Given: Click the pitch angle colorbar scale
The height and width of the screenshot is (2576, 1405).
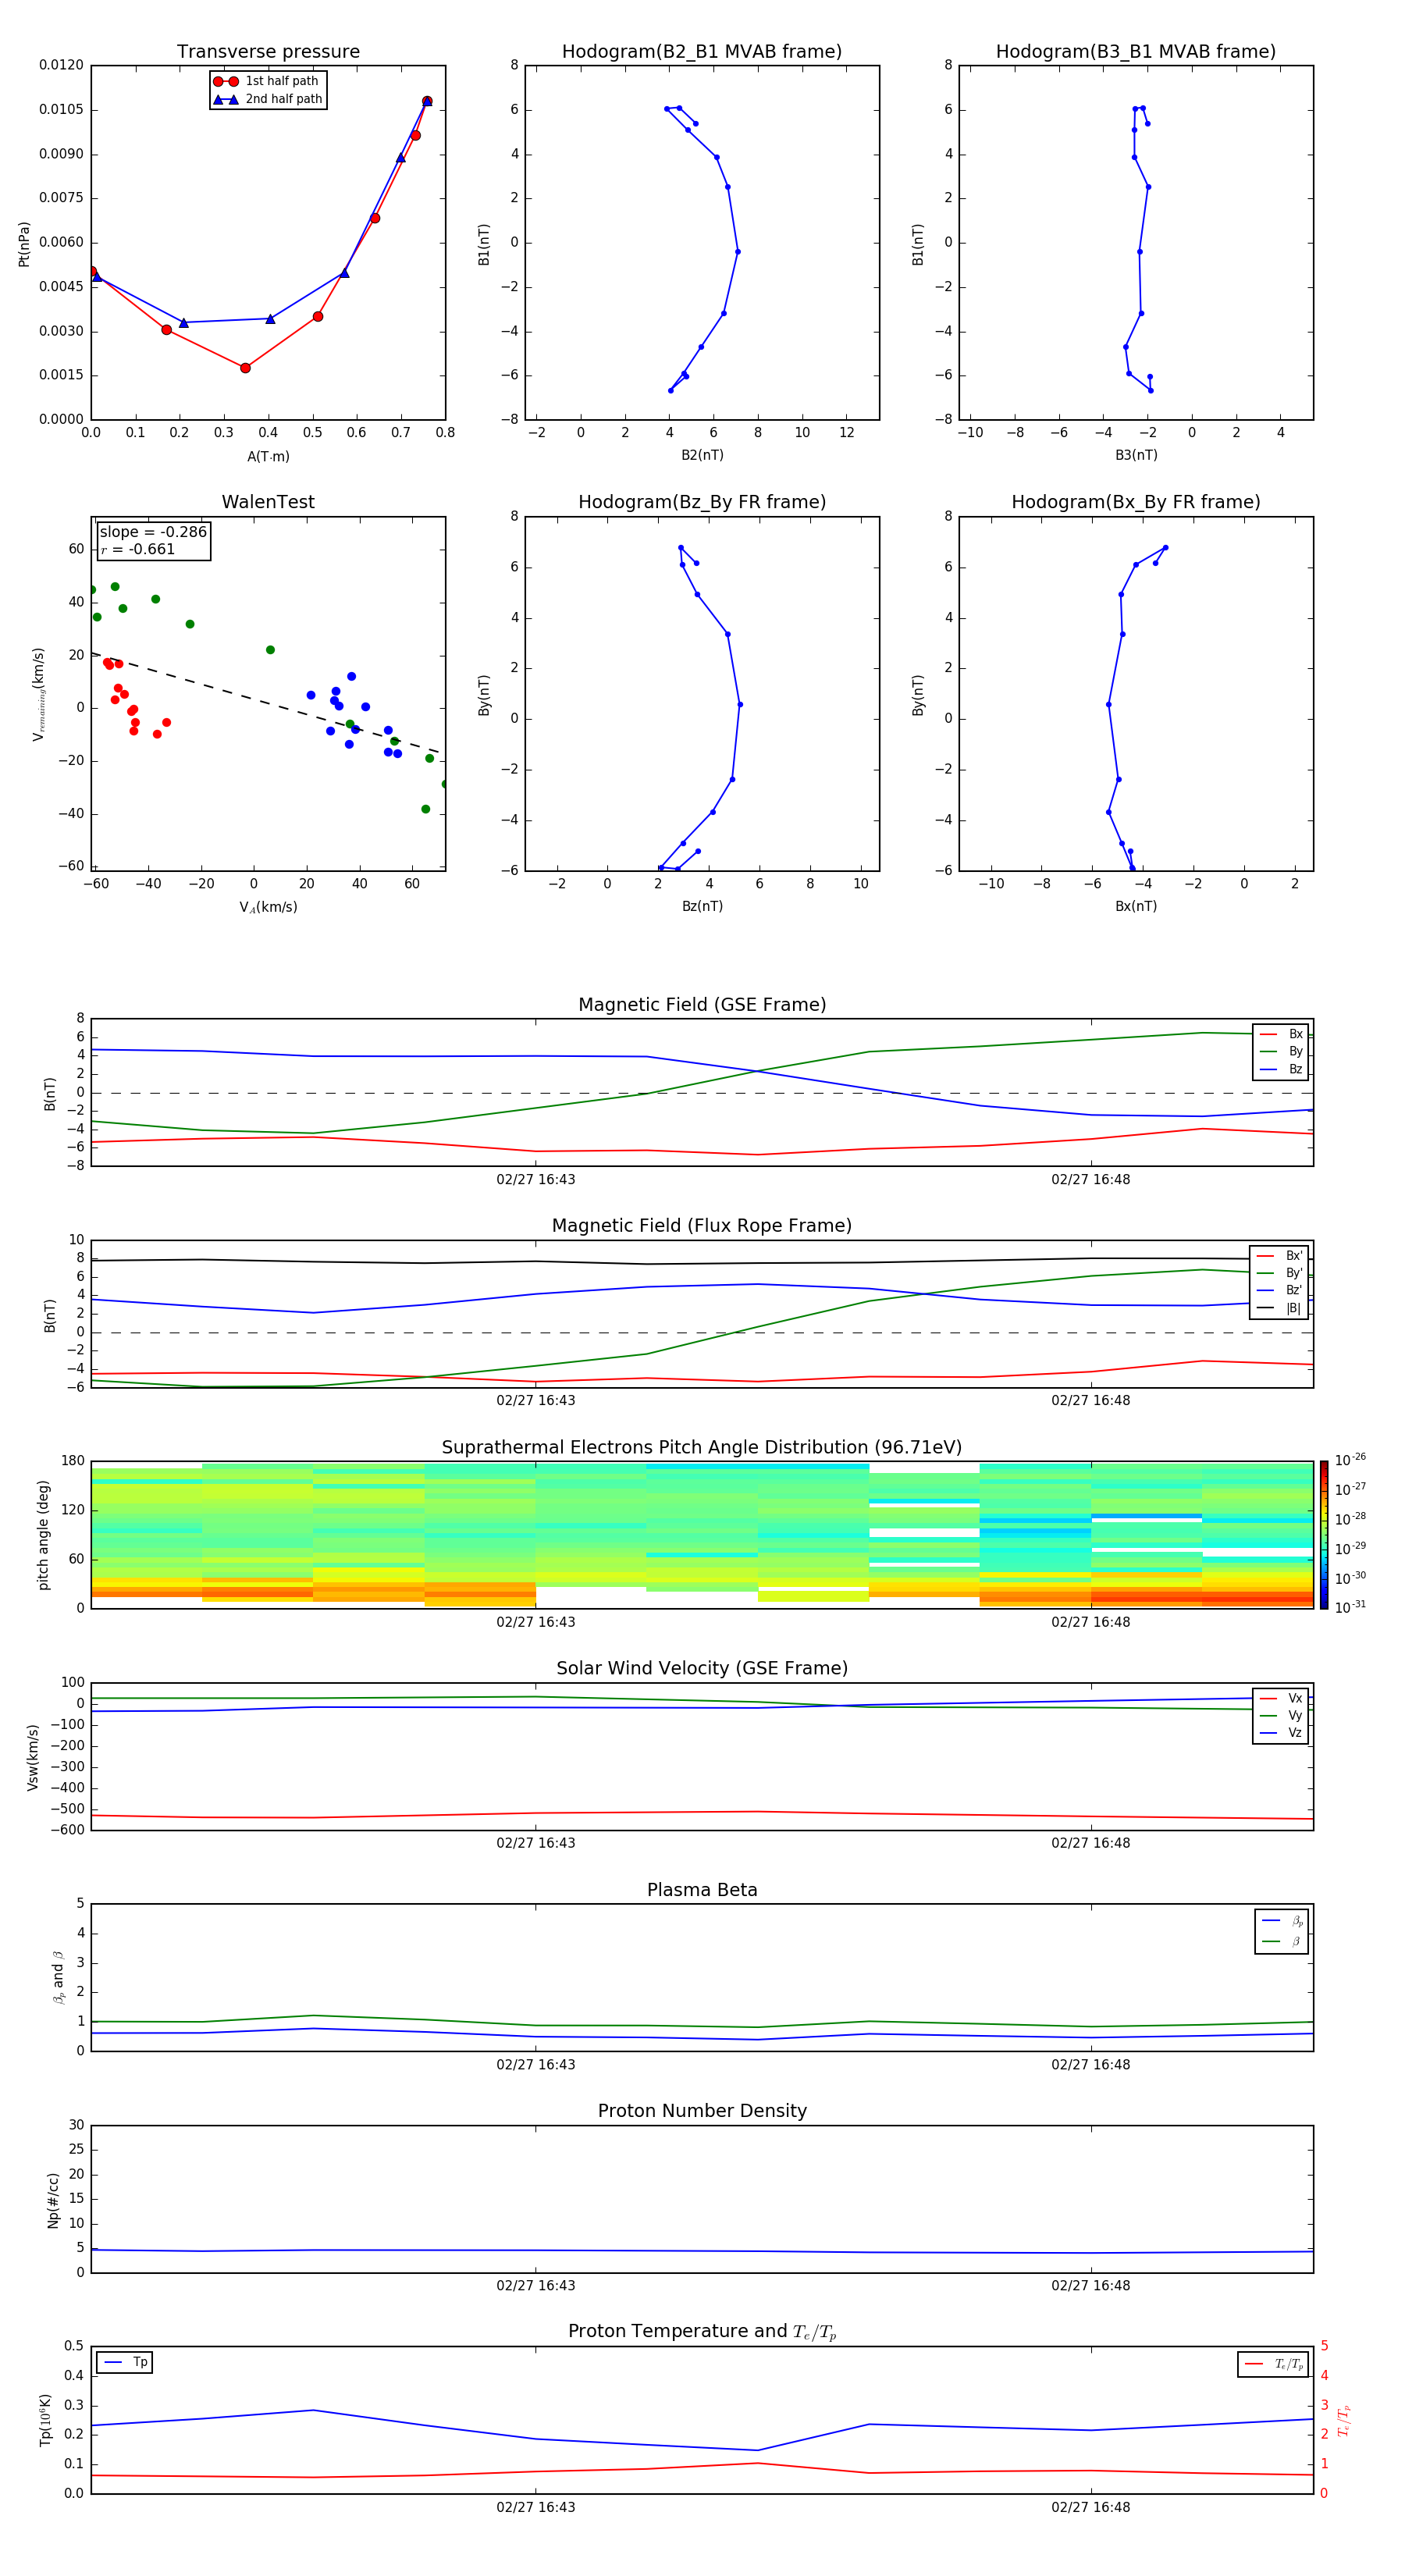Looking at the screenshot, I should (1324, 1534).
